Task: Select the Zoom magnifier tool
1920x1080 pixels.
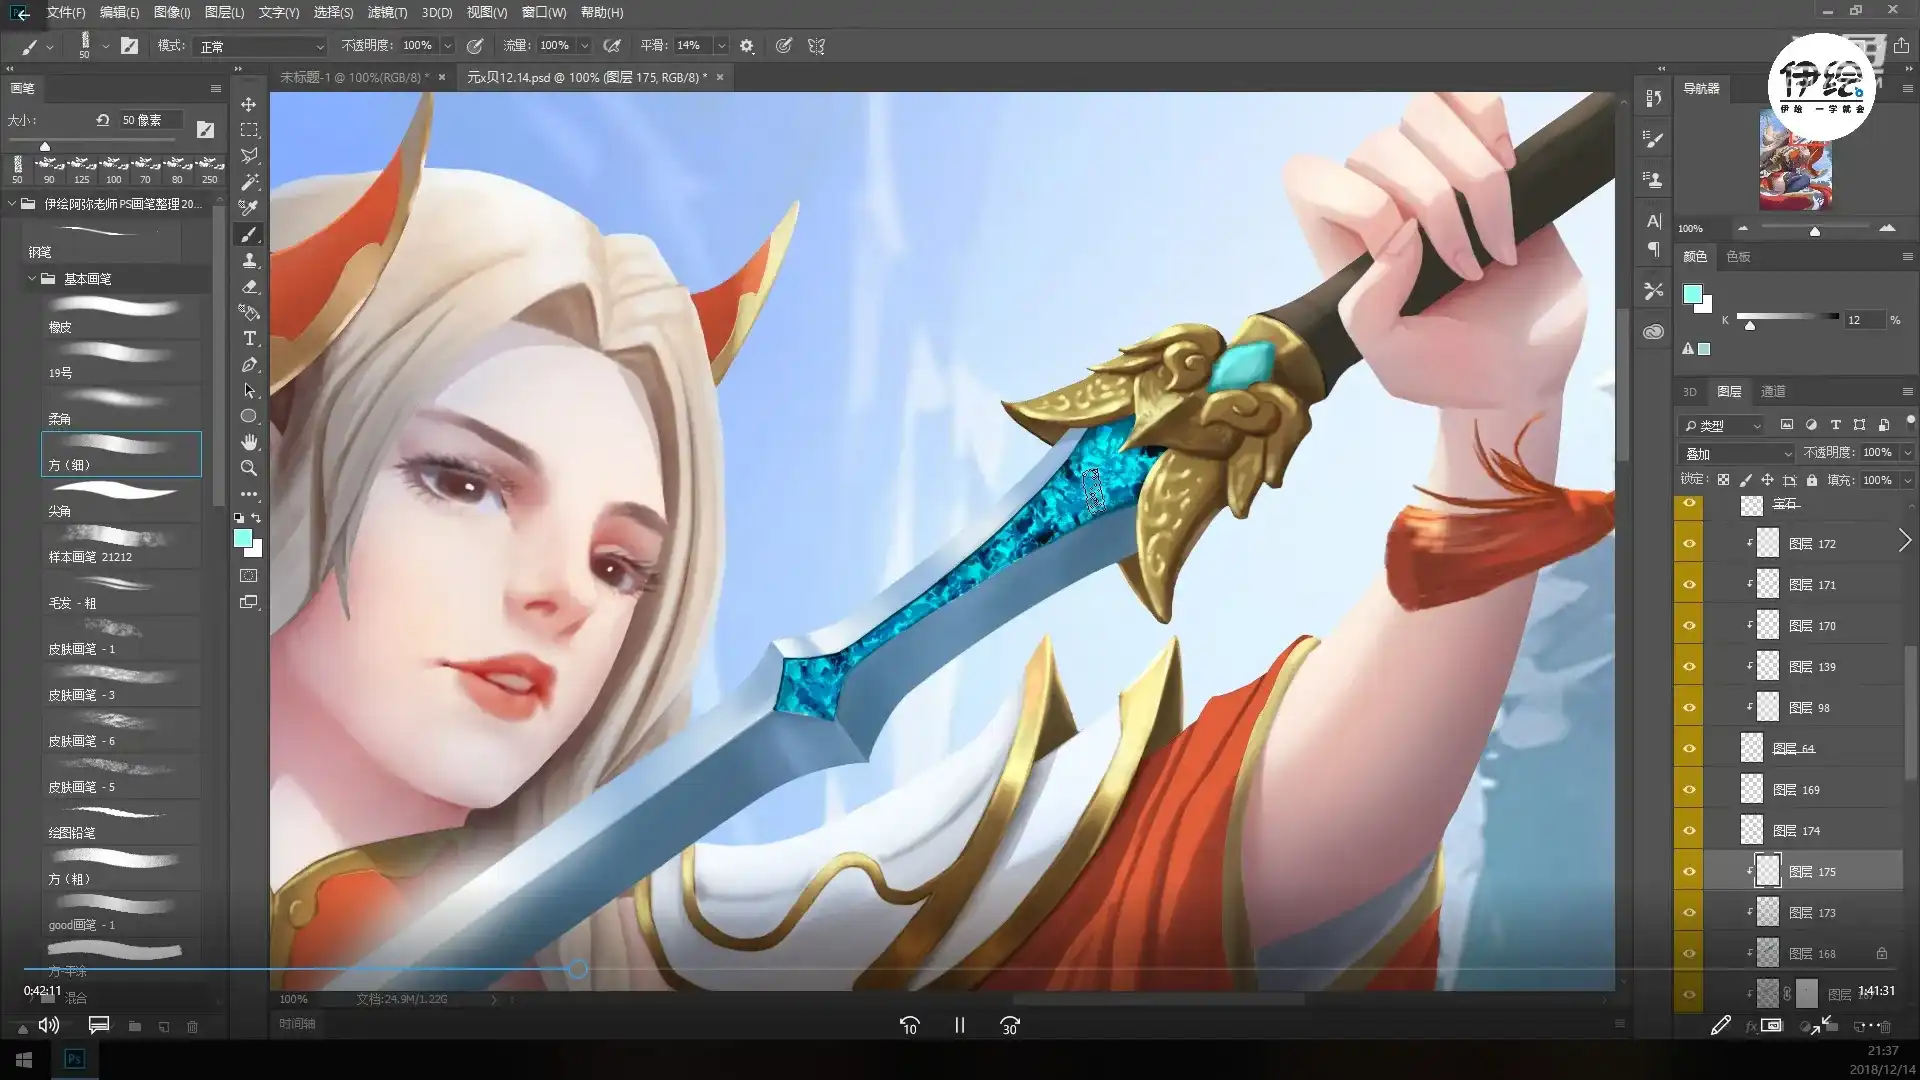Action: 249,468
